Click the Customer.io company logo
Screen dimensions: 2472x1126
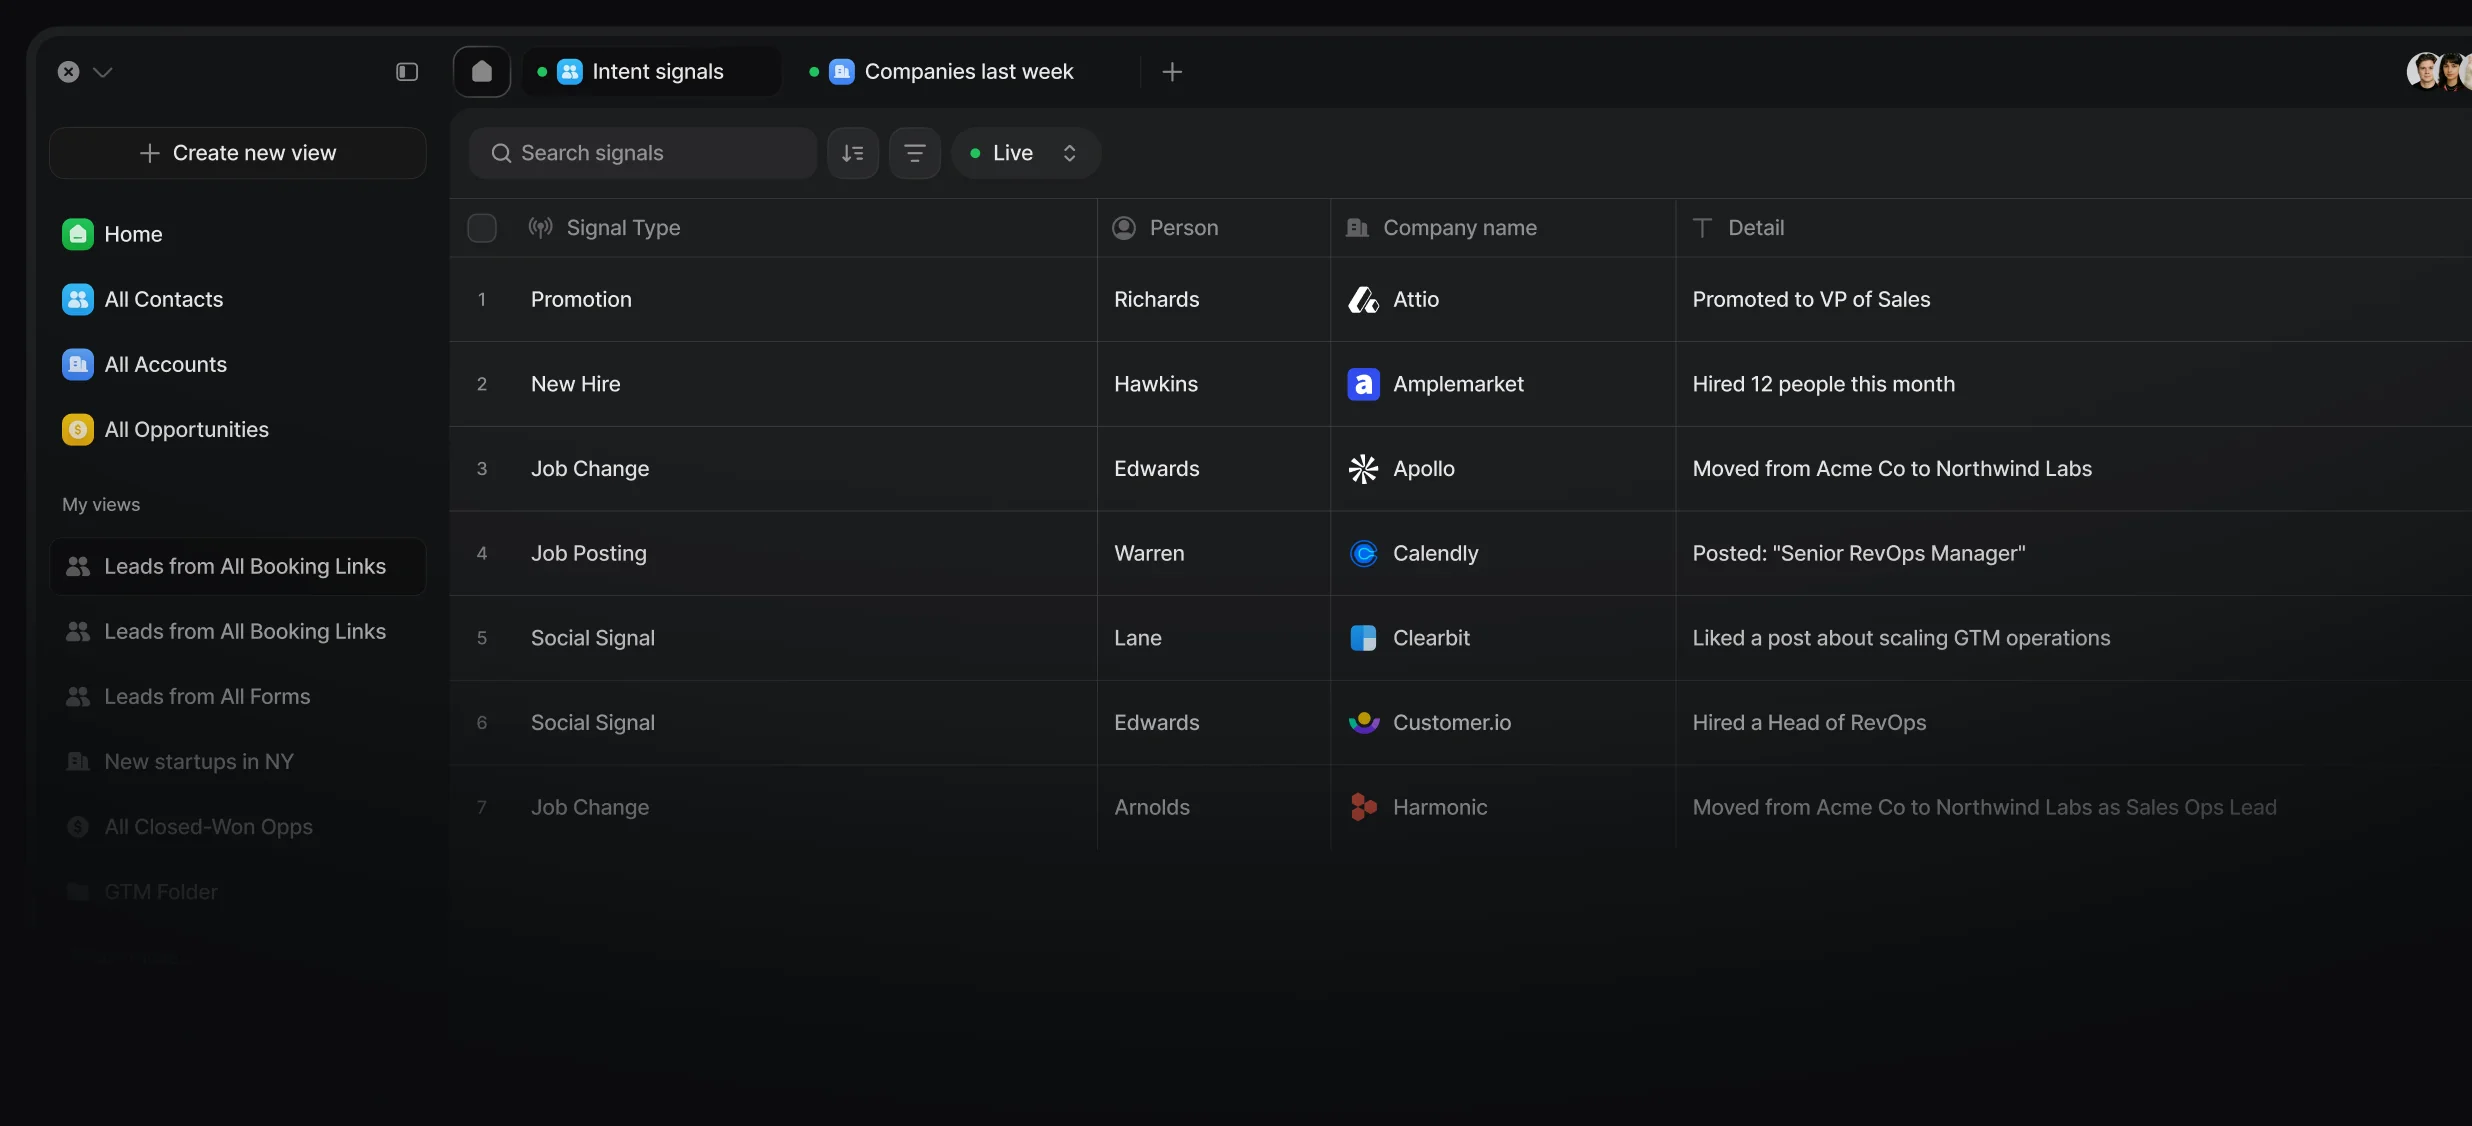pos(1363,722)
